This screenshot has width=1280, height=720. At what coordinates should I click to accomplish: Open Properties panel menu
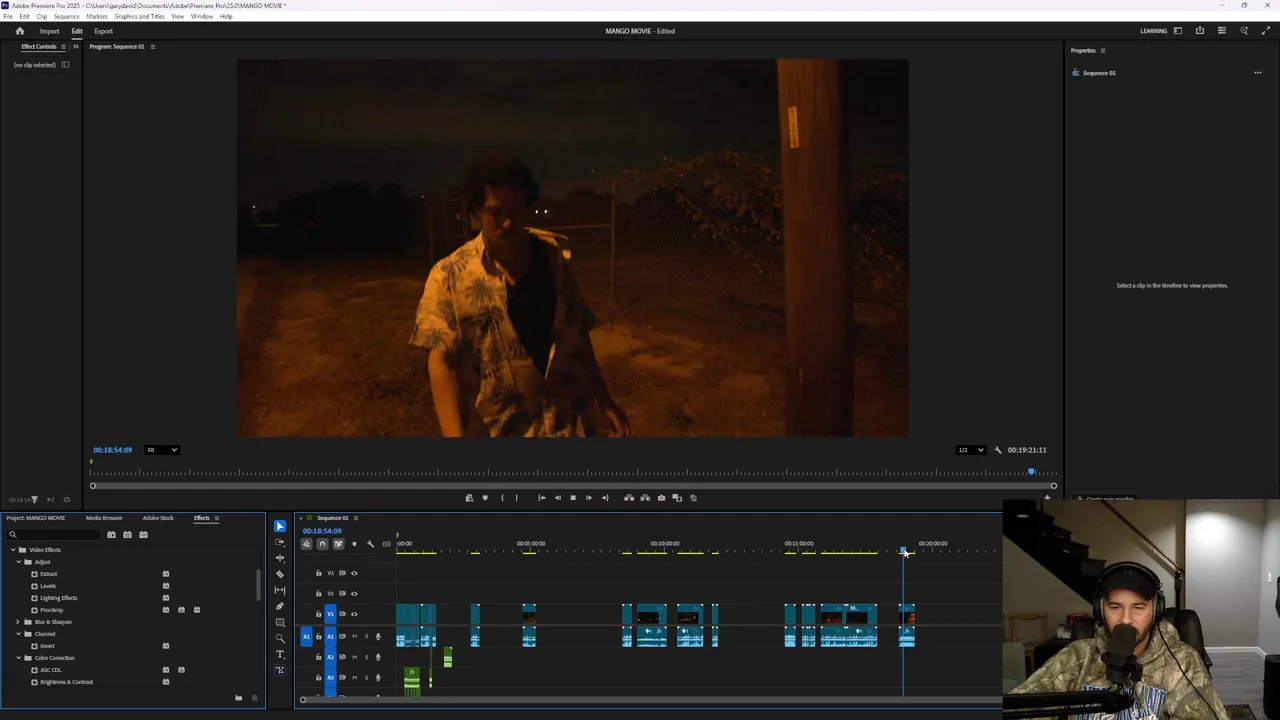coord(1103,51)
